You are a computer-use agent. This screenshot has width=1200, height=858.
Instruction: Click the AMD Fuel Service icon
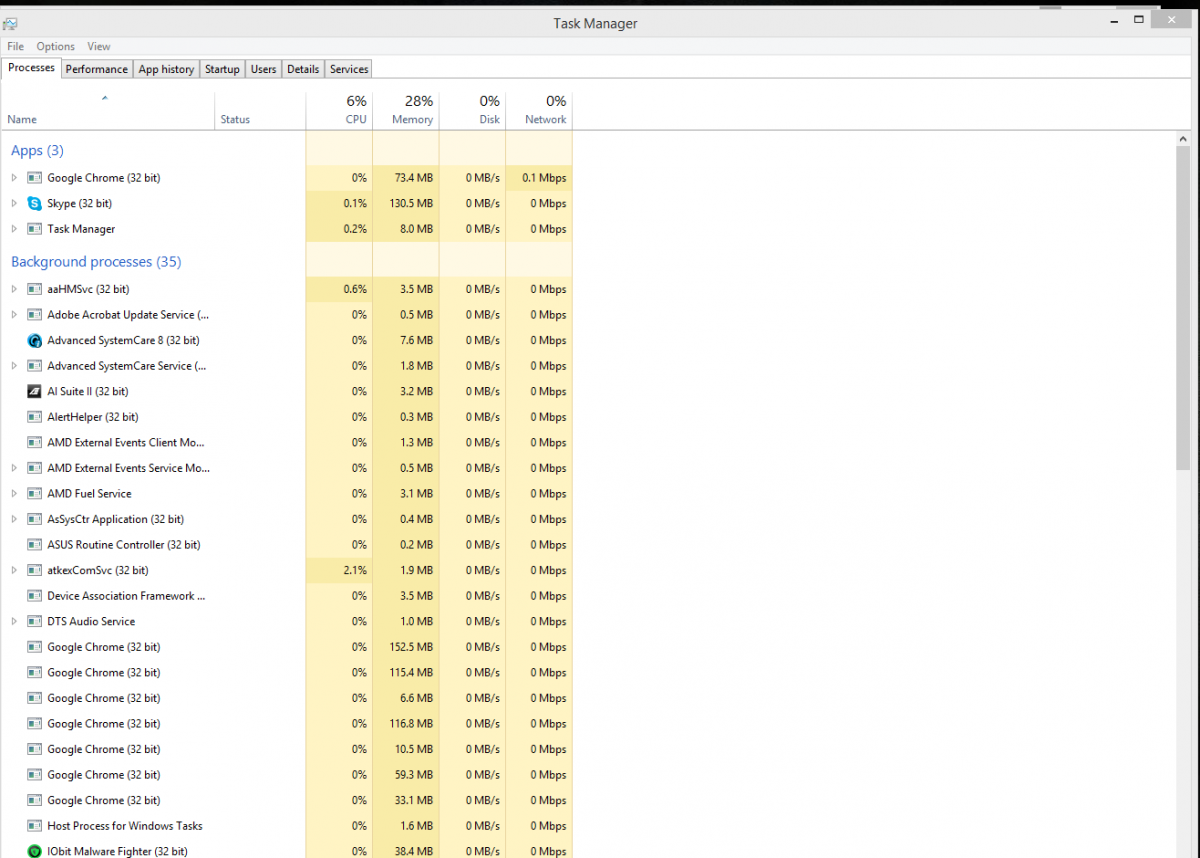pyautogui.click(x=34, y=493)
